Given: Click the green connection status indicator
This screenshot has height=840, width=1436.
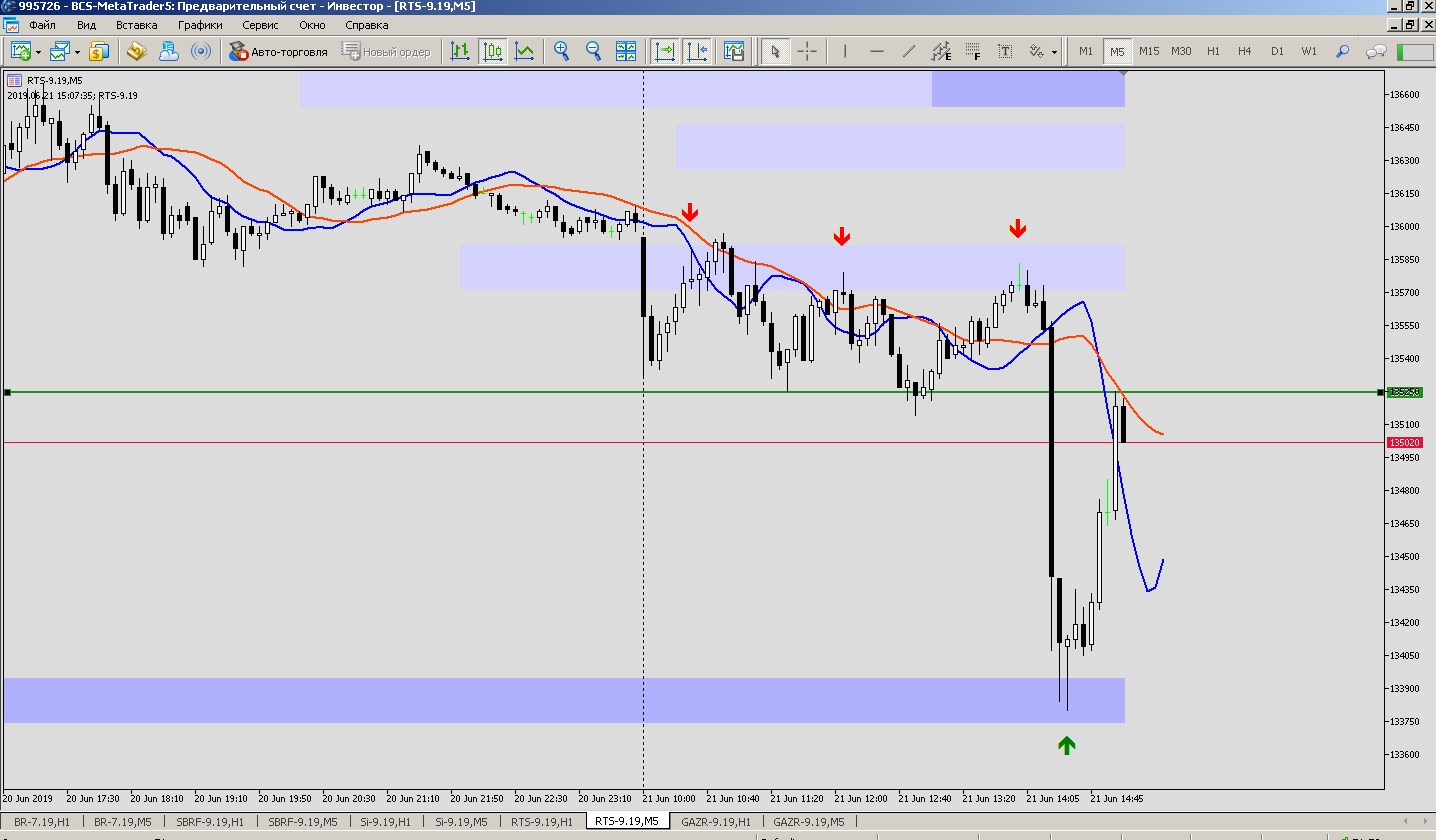Looking at the screenshot, I should tap(1414, 51).
